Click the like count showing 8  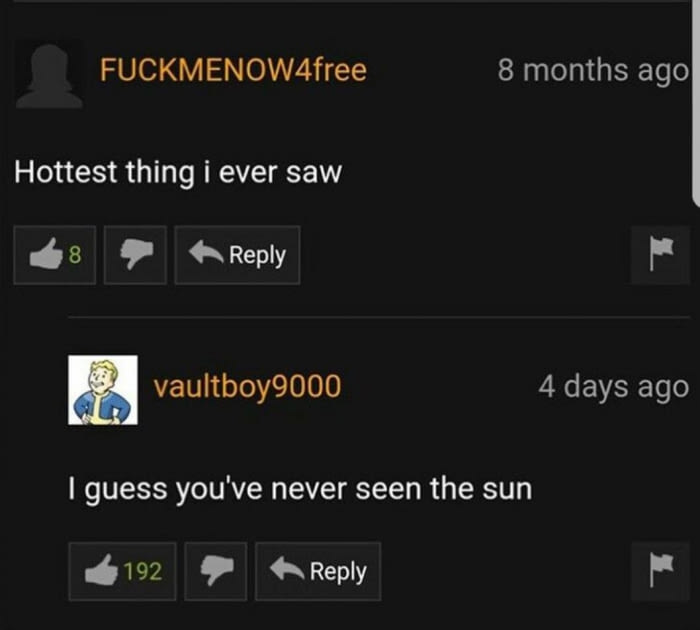point(75,255)
